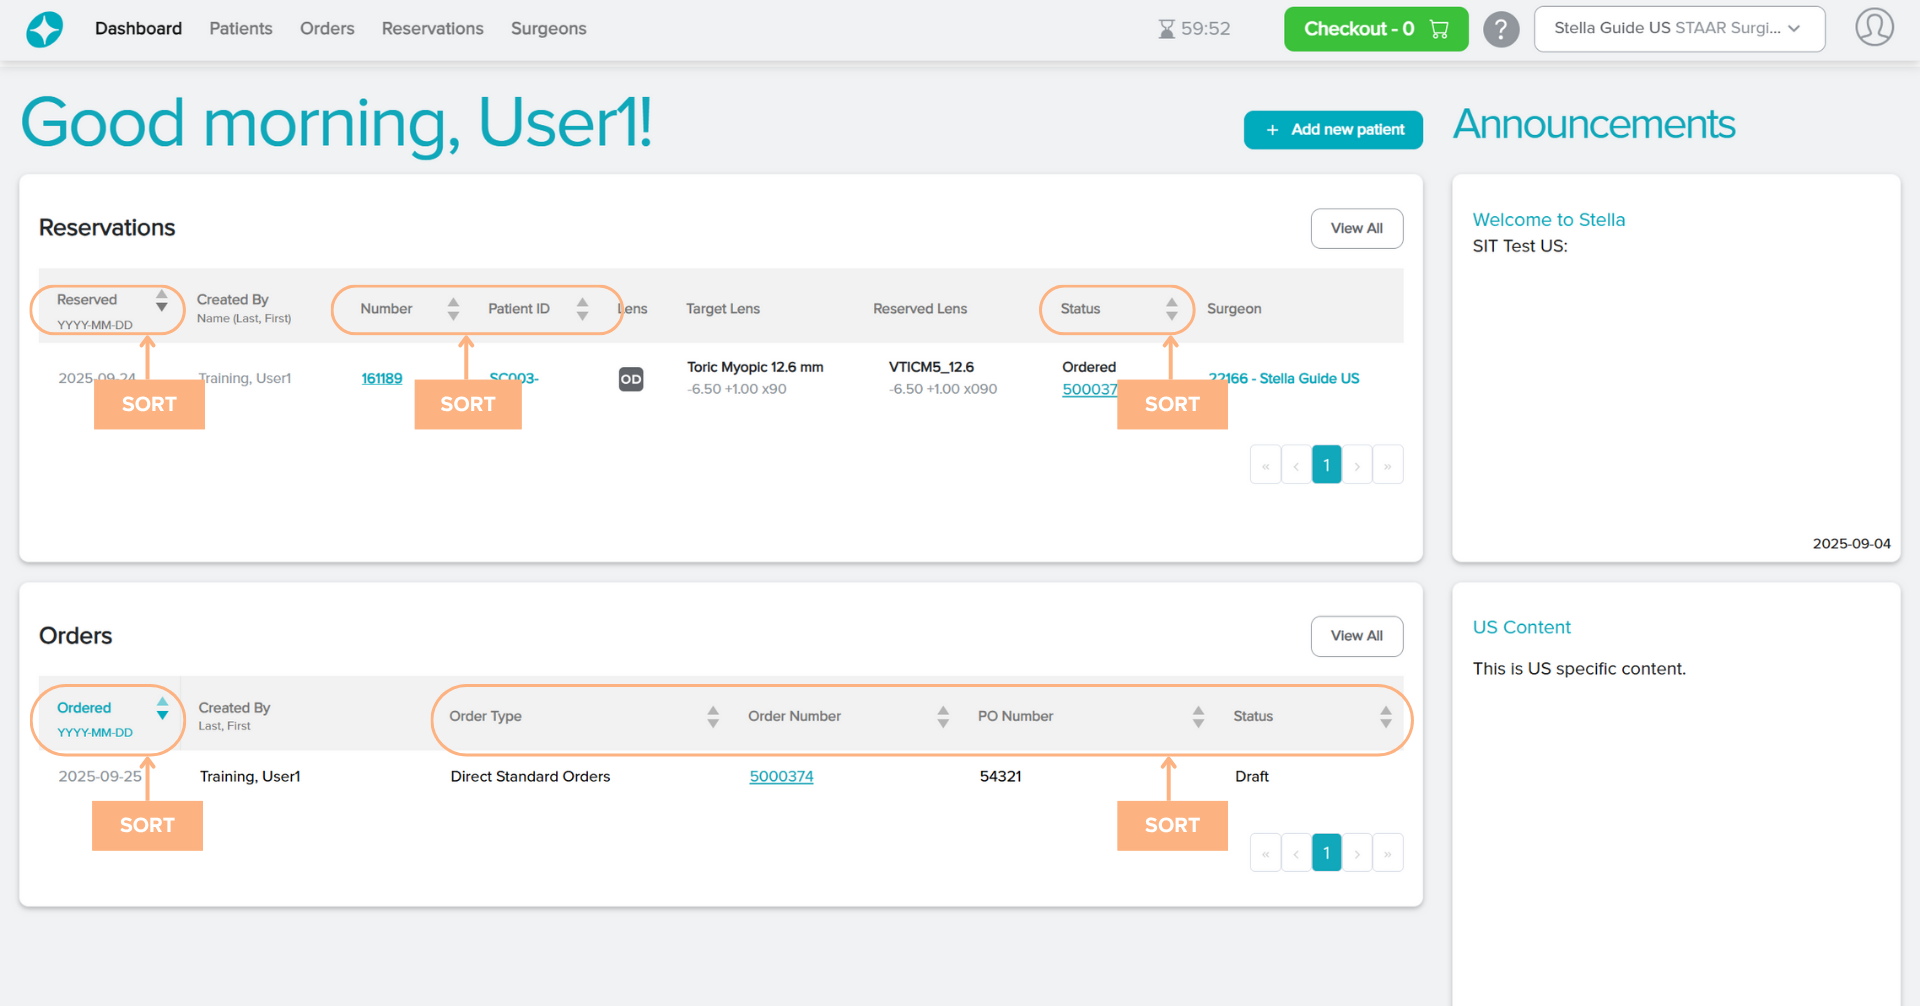1920x1006 pixels.
Task: Click the Add new patient button
Action: pyautogui.click(x=1332, y=130)
